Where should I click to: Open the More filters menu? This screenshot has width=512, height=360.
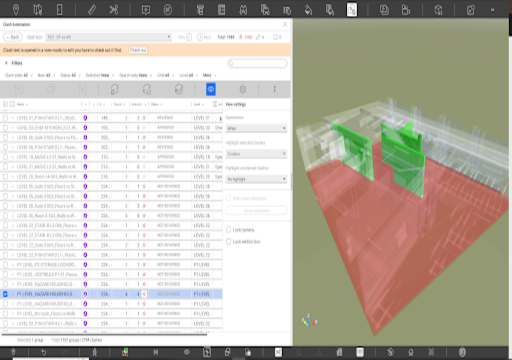pos(210,75)
